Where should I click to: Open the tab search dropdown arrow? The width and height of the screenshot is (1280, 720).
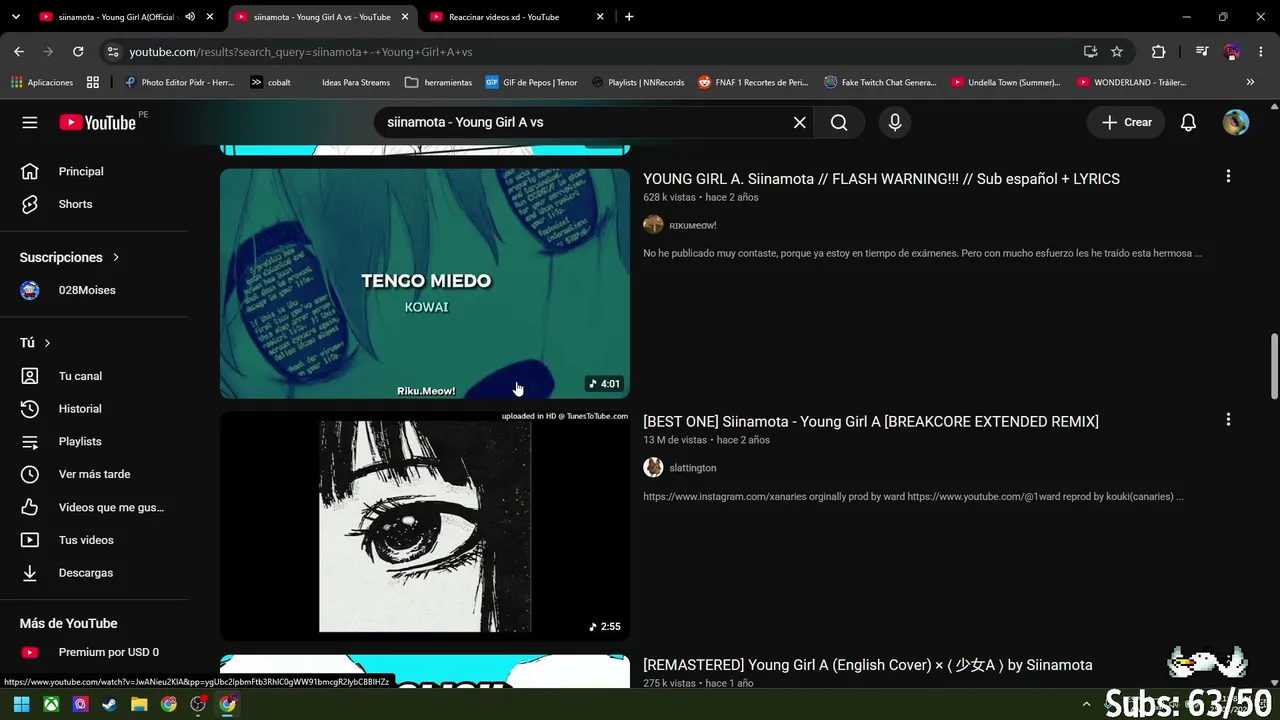coord(15,17)
